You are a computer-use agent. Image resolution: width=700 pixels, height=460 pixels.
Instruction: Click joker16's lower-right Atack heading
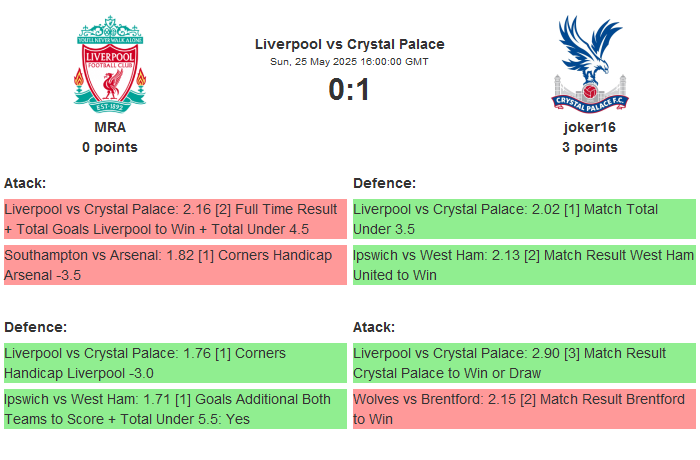click(x=374, y=327)
